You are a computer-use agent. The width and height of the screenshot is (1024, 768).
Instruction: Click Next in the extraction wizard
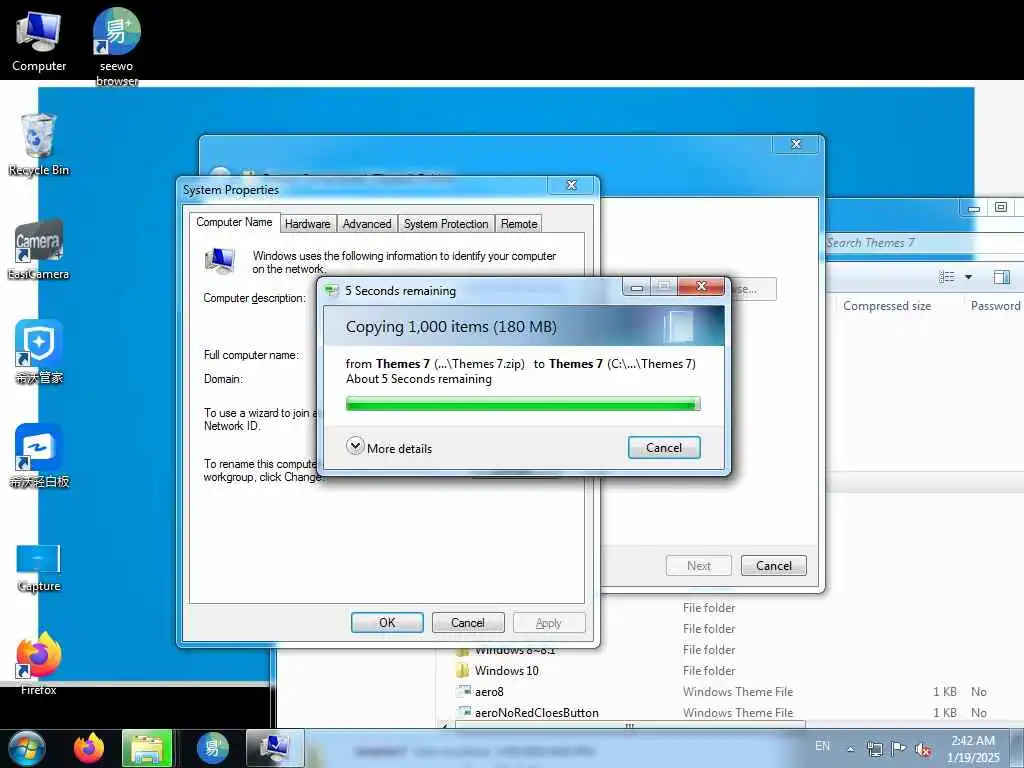[699, 566]
